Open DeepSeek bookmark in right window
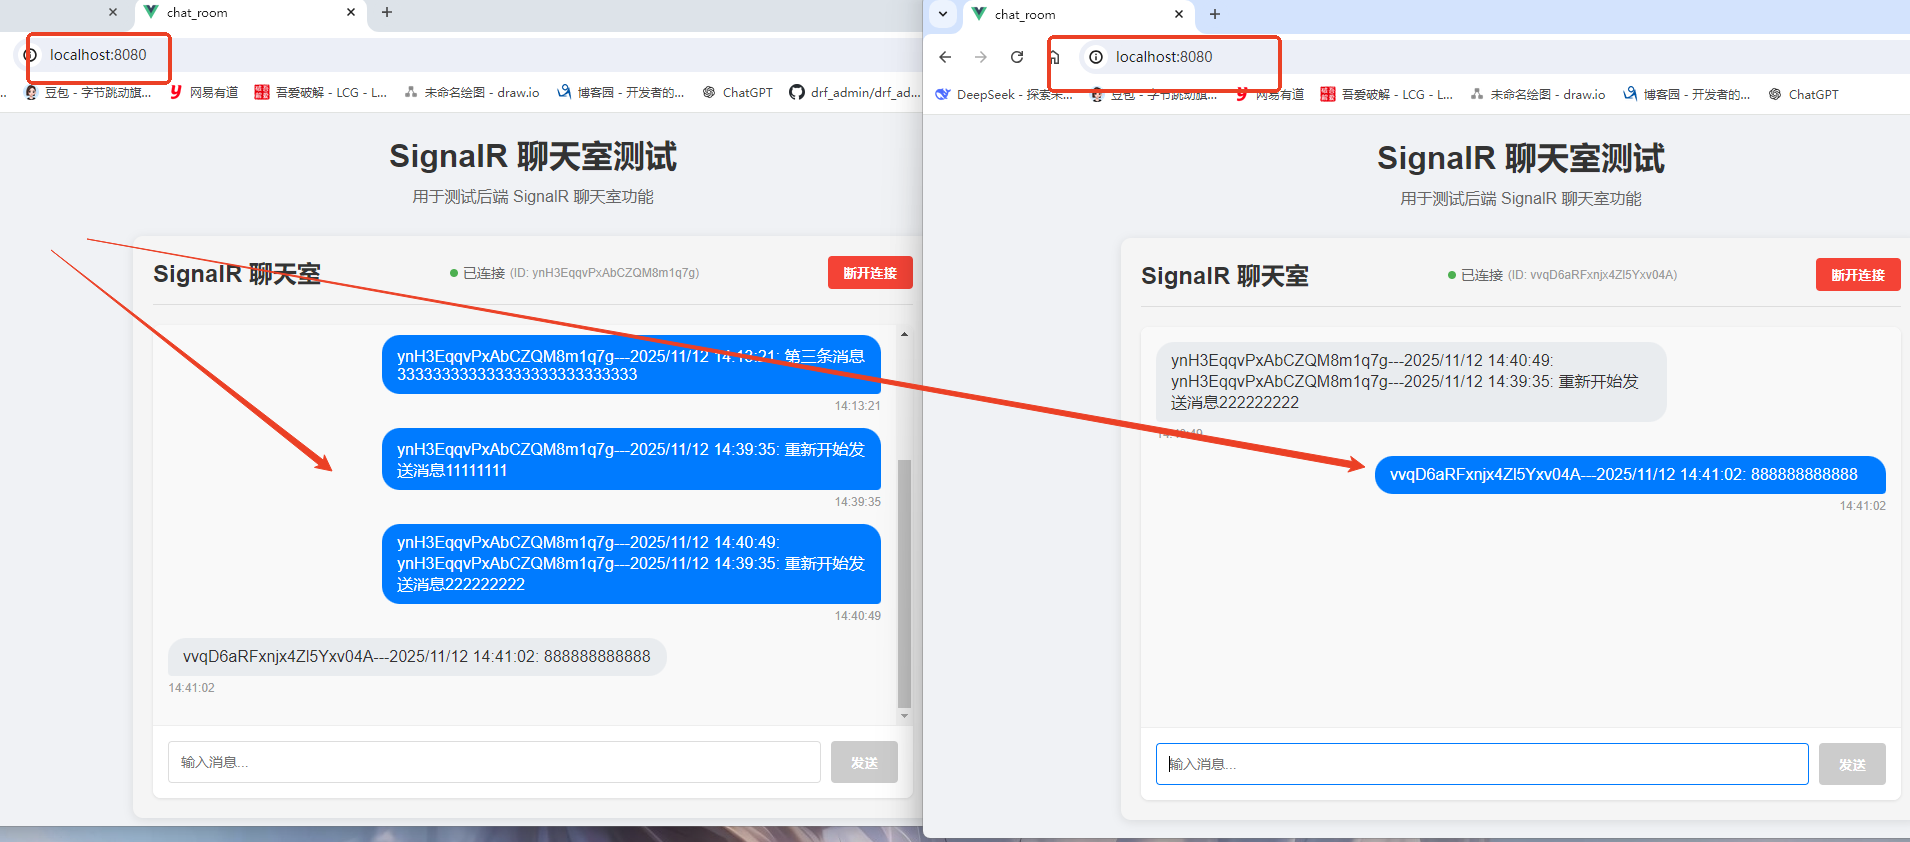The image size is (1910, 842). (x=1004, y=94)
